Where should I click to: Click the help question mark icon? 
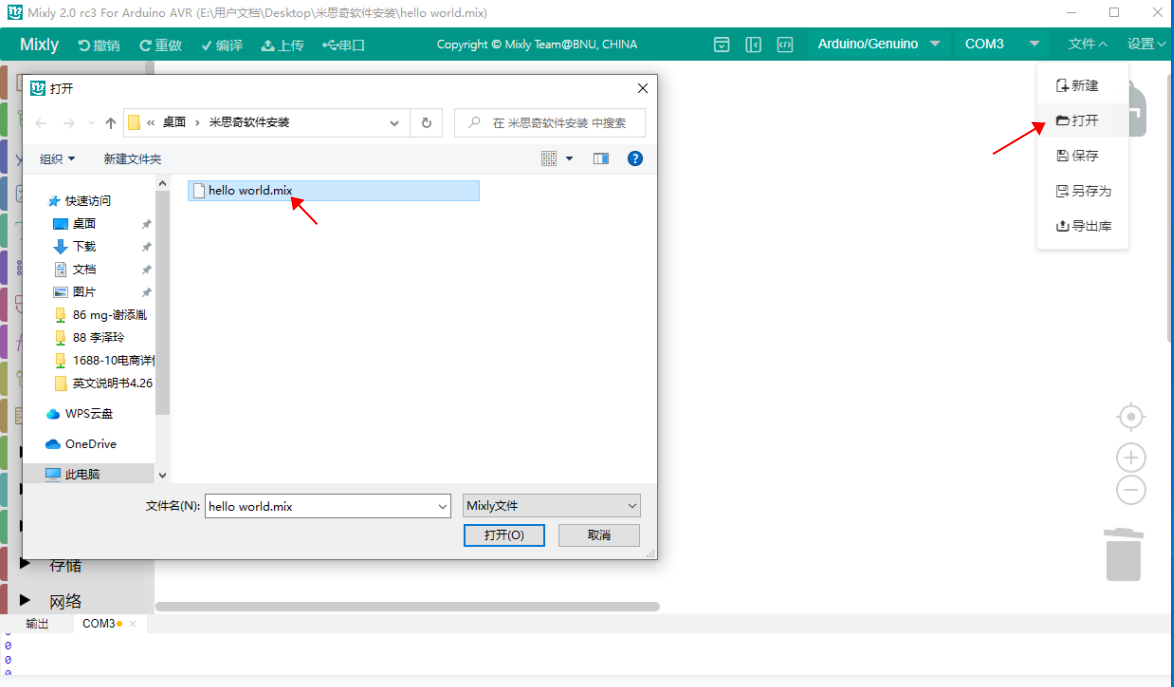coord(634,159)
